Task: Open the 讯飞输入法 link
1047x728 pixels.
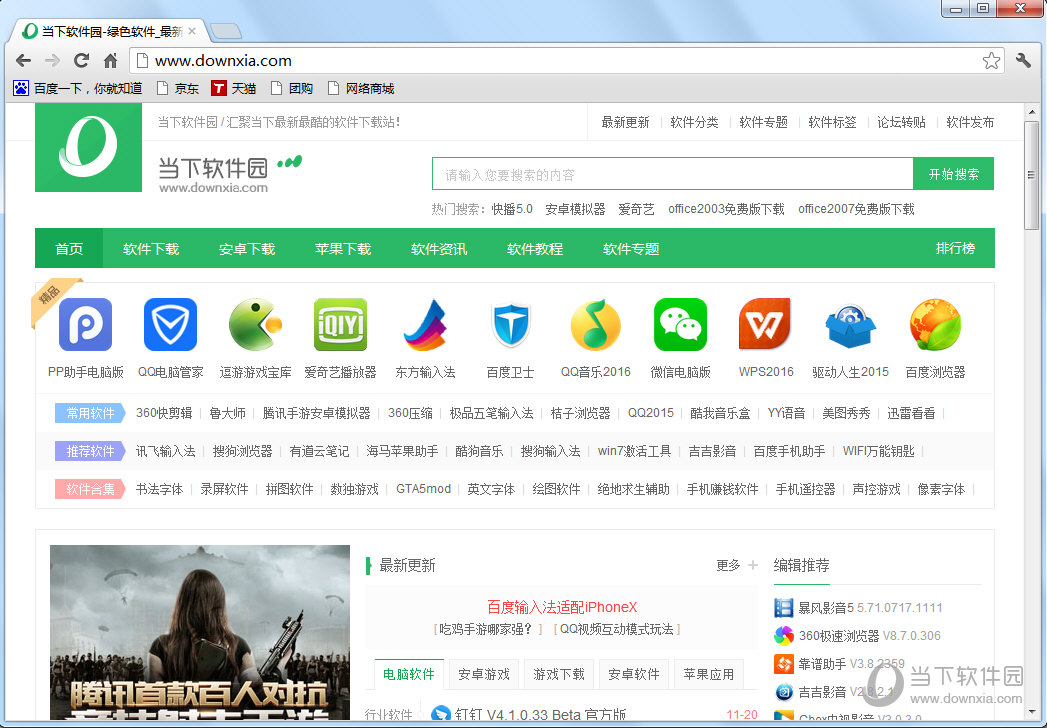Action: click(166, 451)
